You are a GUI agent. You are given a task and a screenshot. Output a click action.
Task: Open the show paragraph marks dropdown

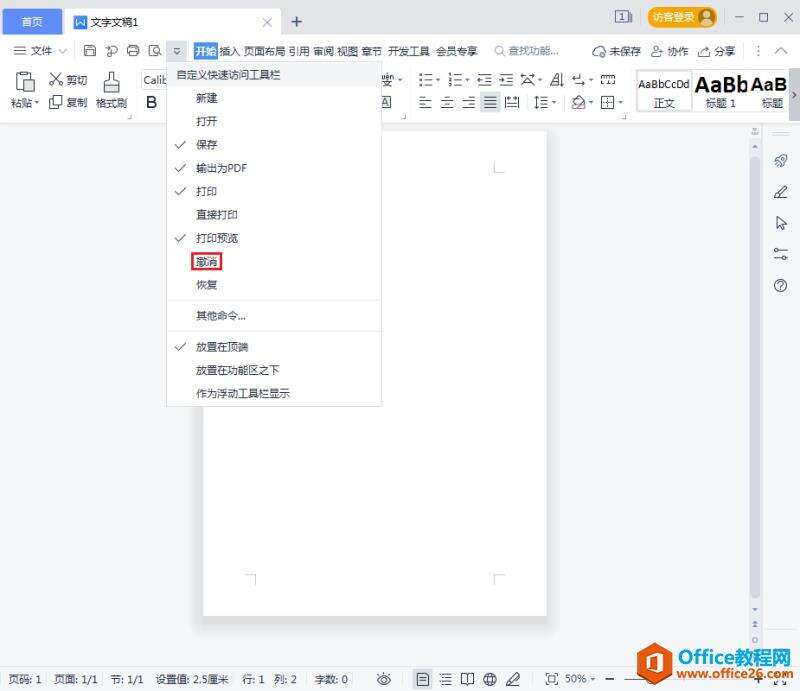(x=591, y=80)
